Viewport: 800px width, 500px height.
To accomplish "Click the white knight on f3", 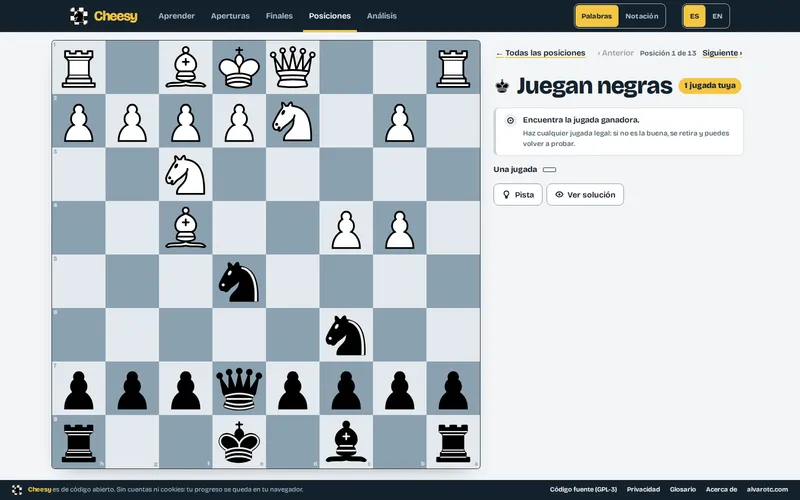I will pyautogui.click(x=185, y=174).
